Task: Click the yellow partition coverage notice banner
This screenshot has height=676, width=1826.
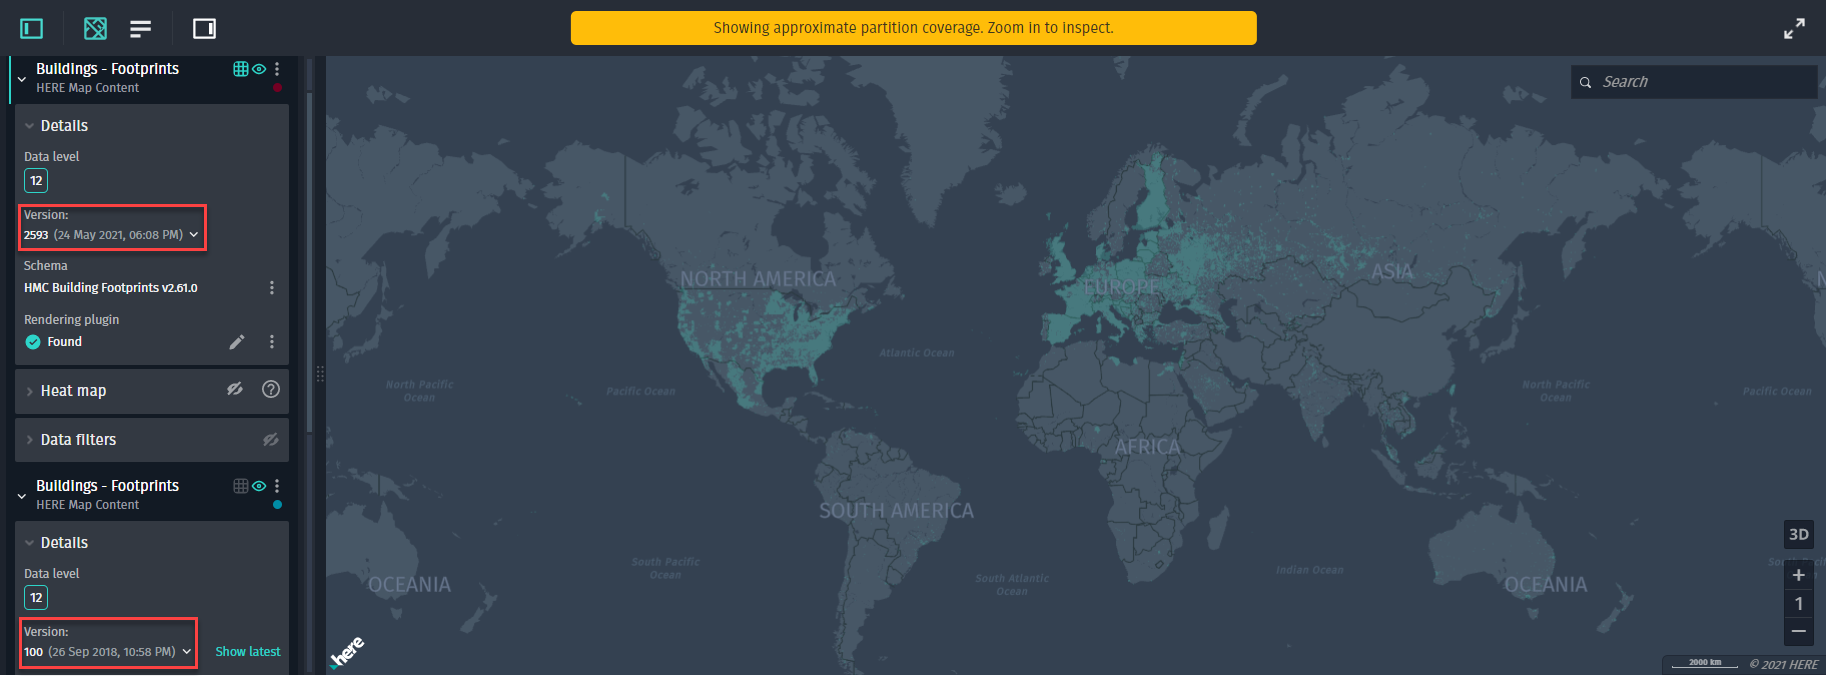Action: tap(913, 28)
